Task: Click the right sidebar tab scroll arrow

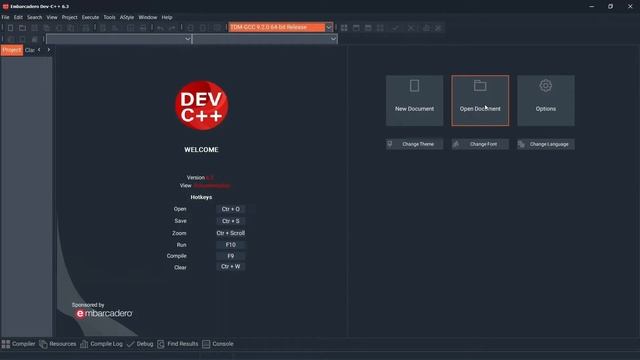Action: coord(49,50)
